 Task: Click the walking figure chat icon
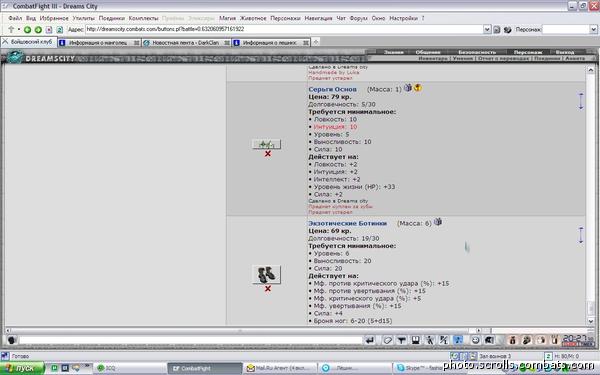[430, 340]
